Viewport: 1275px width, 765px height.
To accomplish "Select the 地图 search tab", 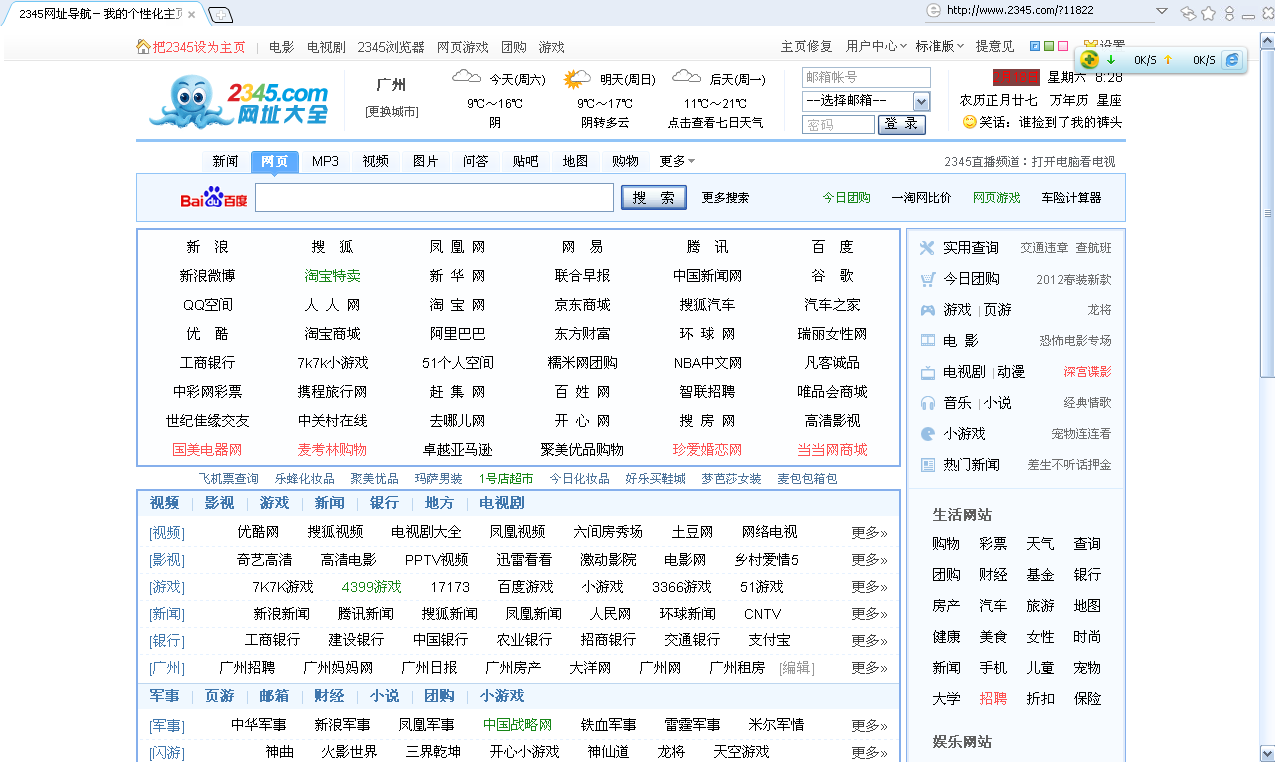I will (575, 161).
